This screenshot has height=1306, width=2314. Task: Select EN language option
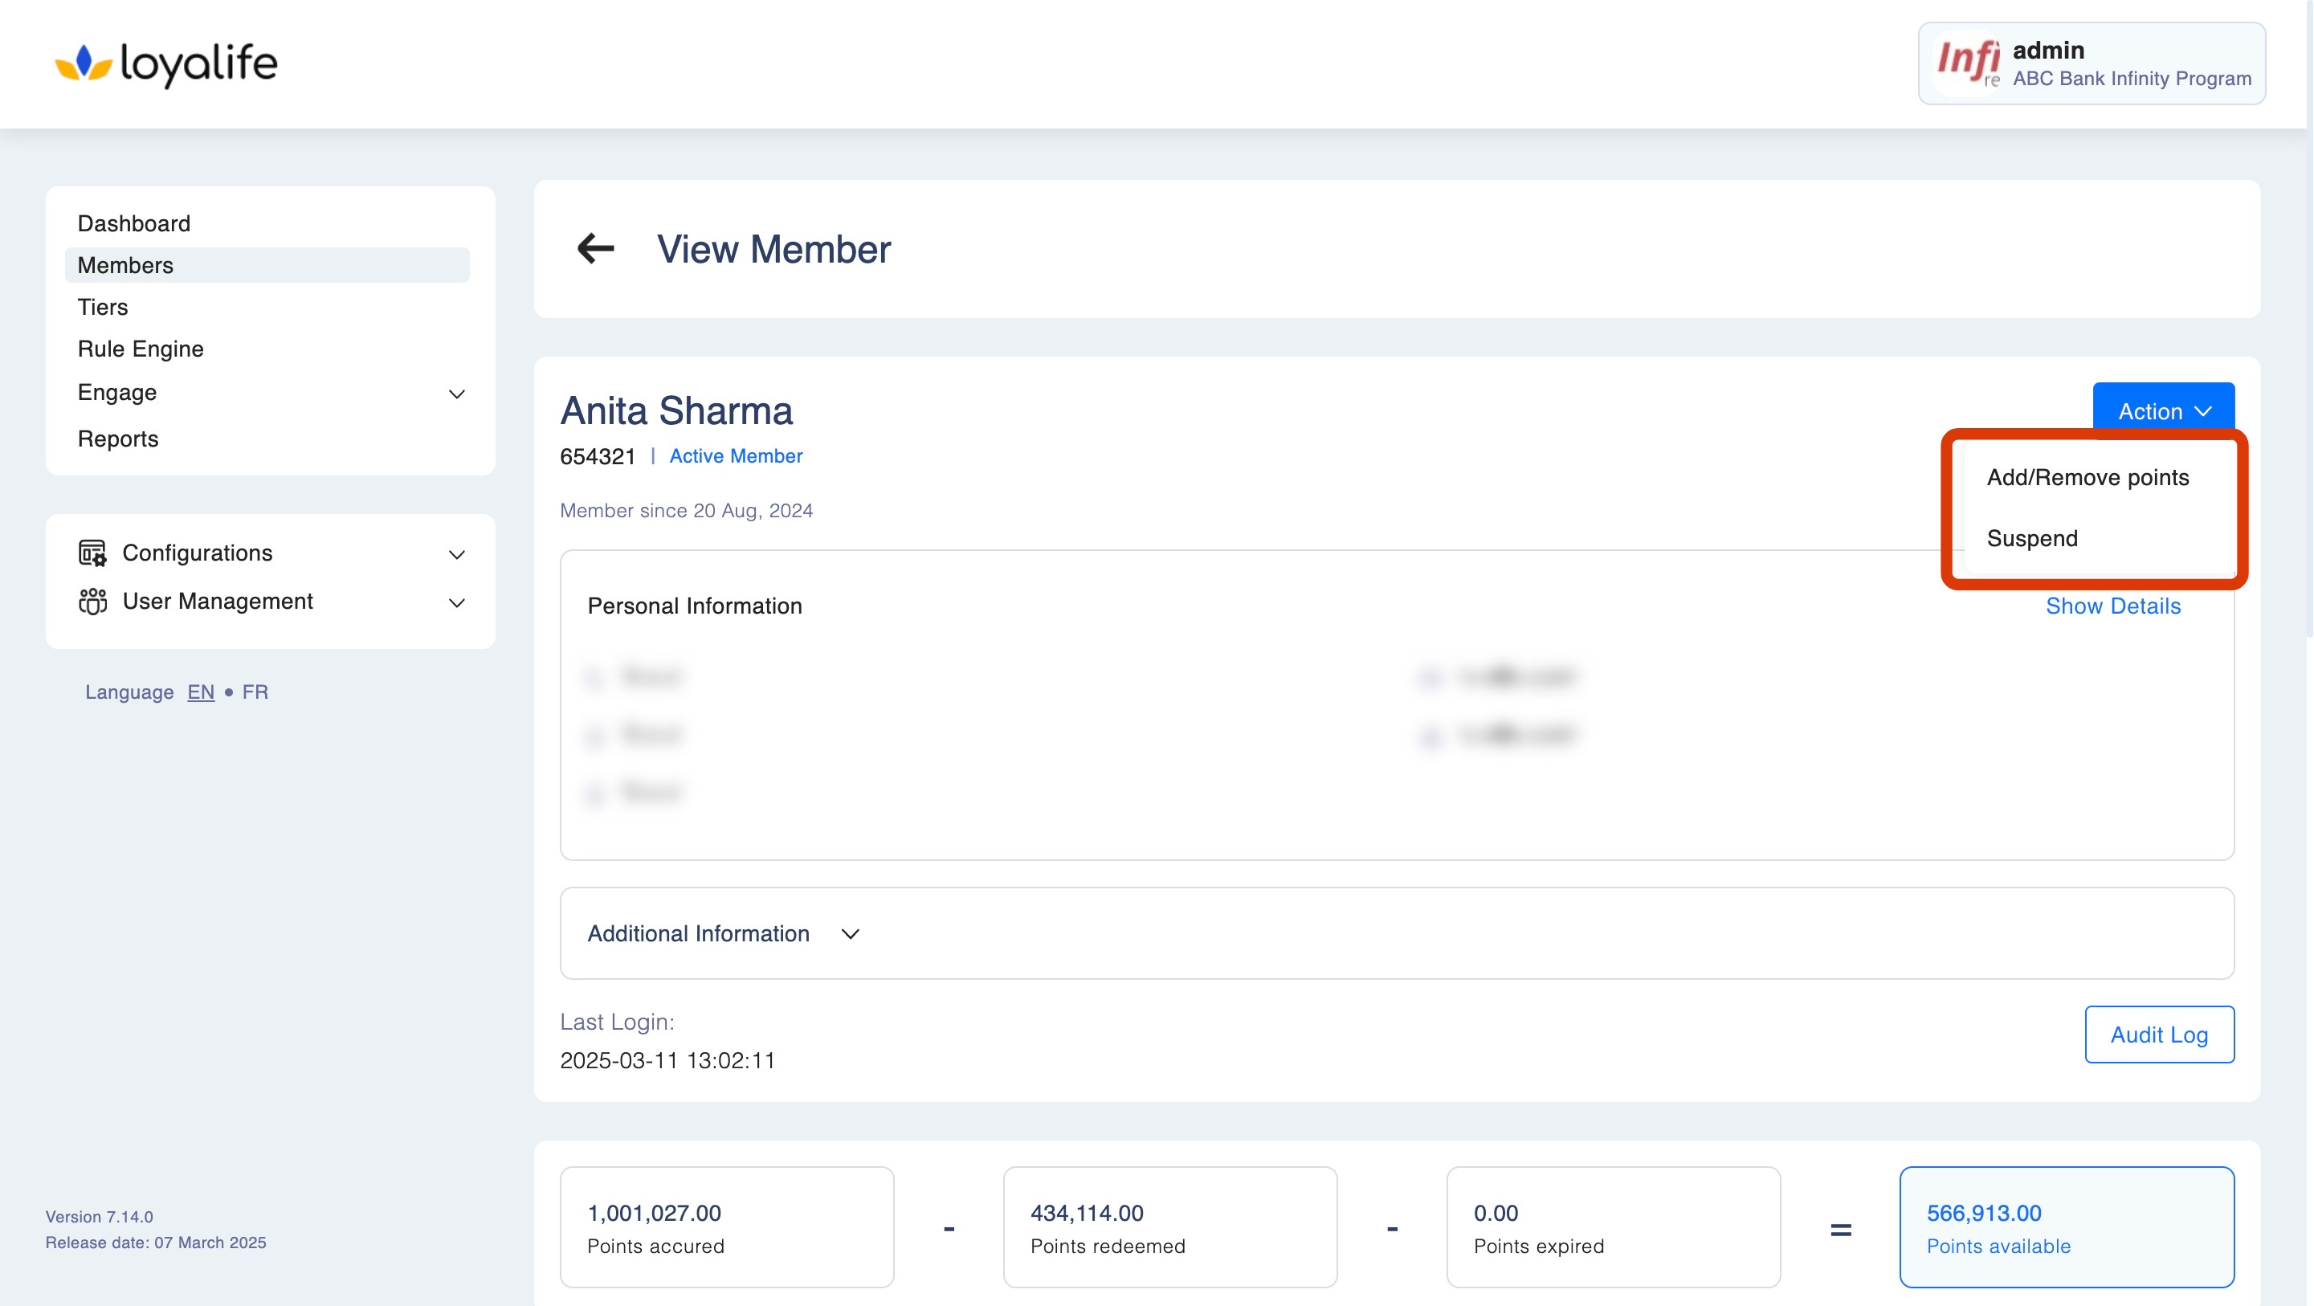point(200,692)
